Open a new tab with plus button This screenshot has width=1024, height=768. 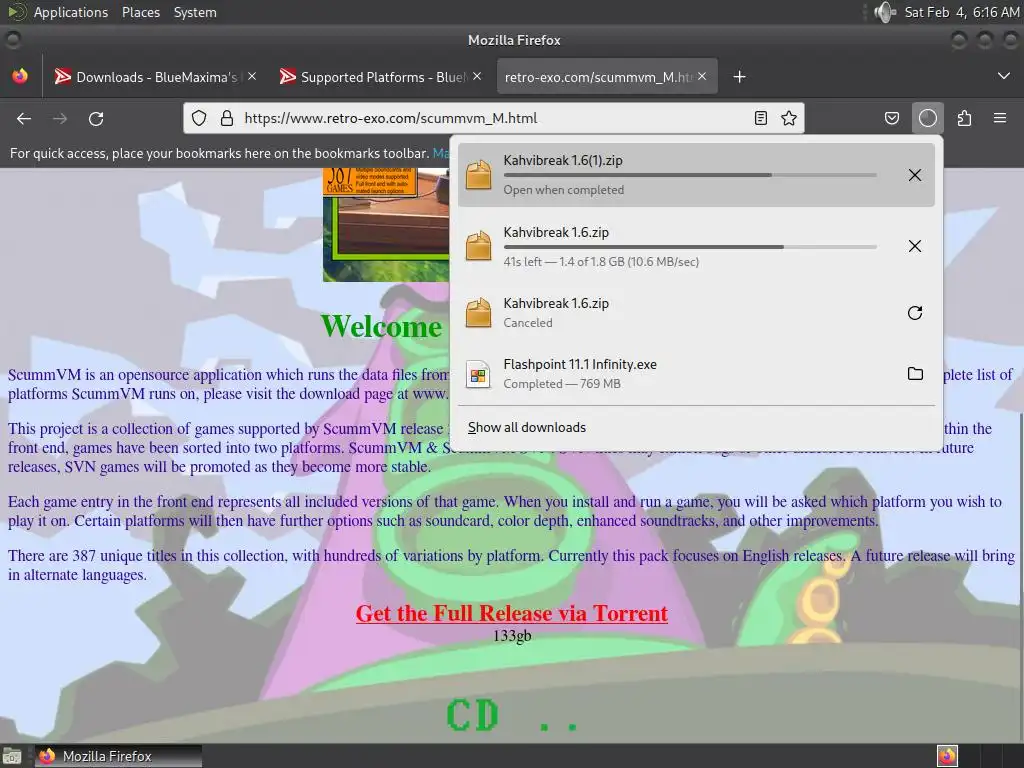coord(739,77)
